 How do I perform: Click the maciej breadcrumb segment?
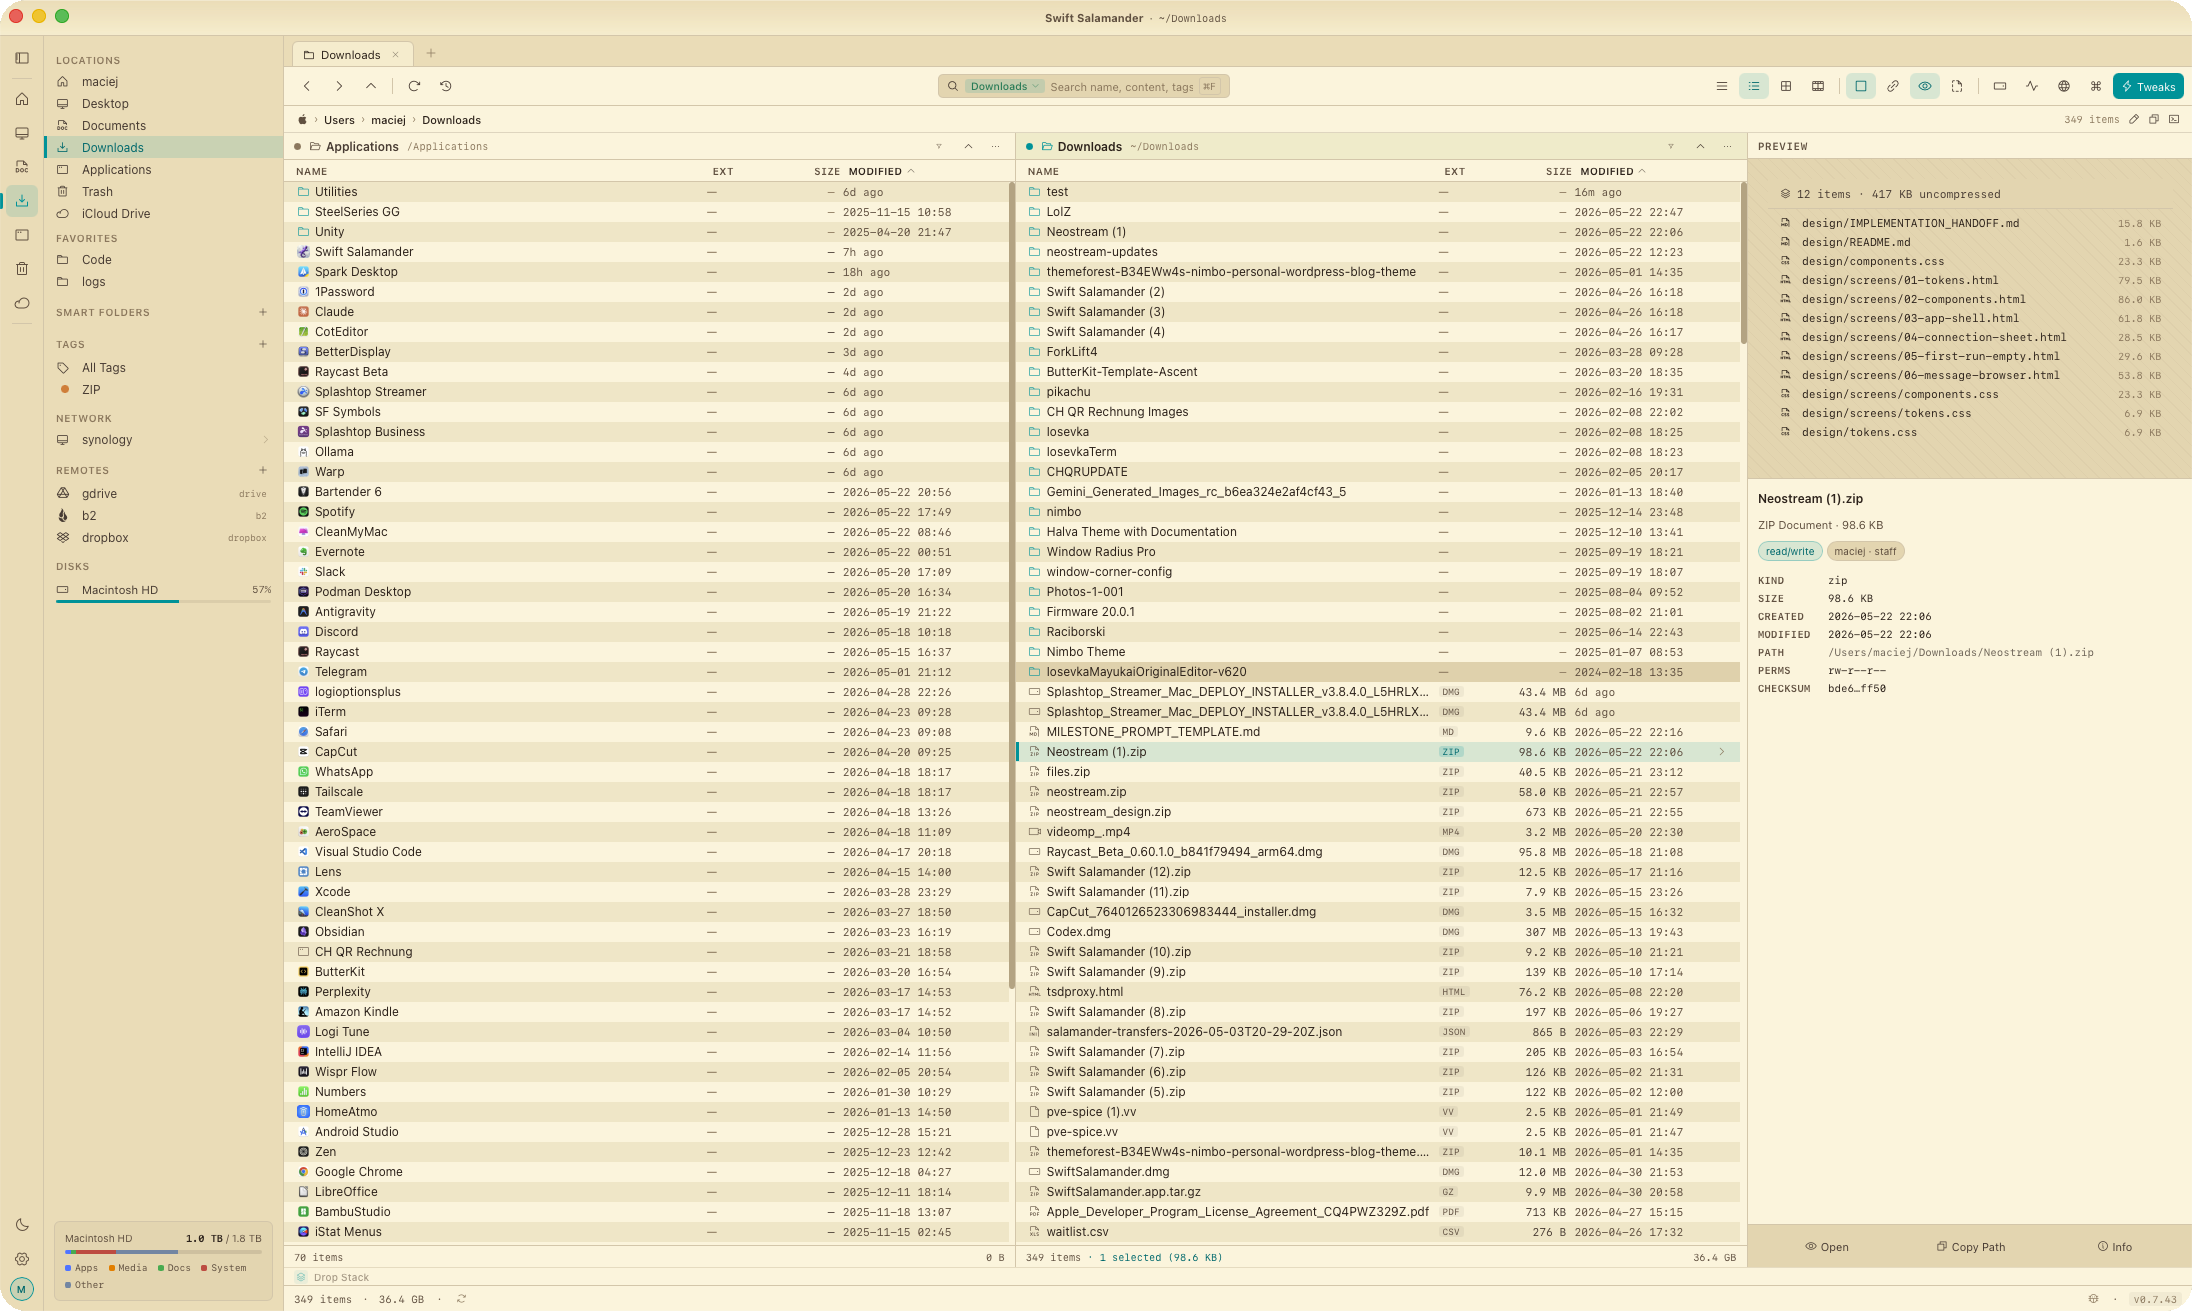pyautogui.click(x=388, y=120)
